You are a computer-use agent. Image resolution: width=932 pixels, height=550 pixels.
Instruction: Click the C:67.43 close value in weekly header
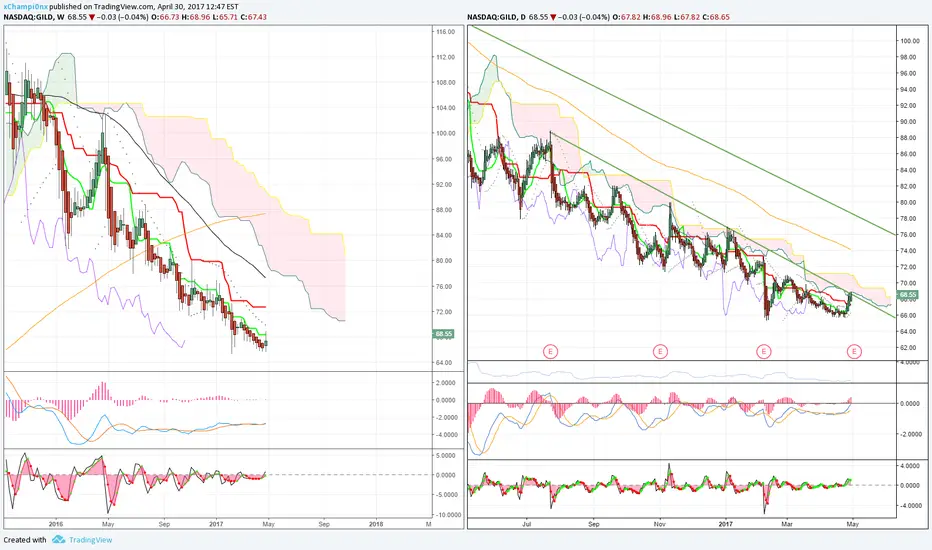pos(254,17)
